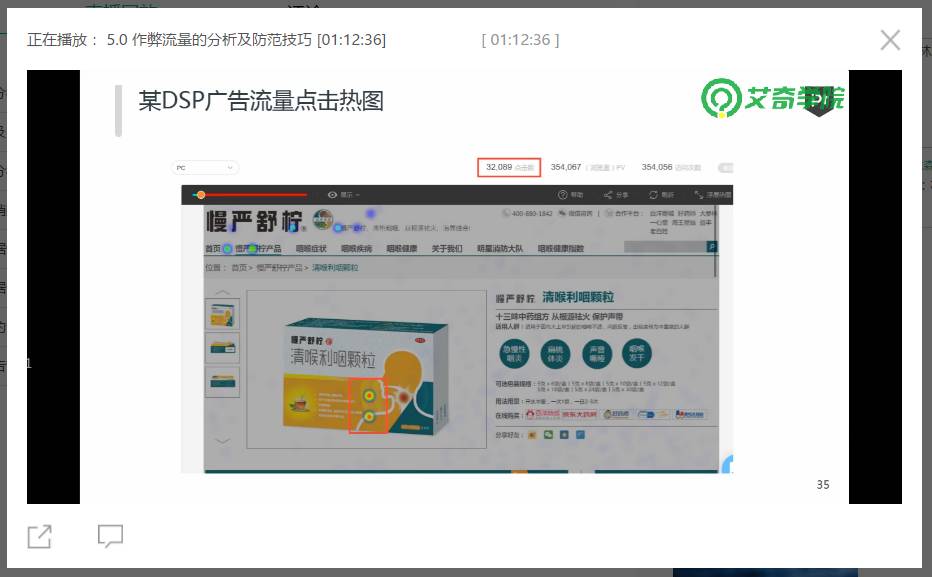This screenshot has height=577, width=932.
Task: Select 咽喉健康指数 in site navigation
Action: [561, 248]
